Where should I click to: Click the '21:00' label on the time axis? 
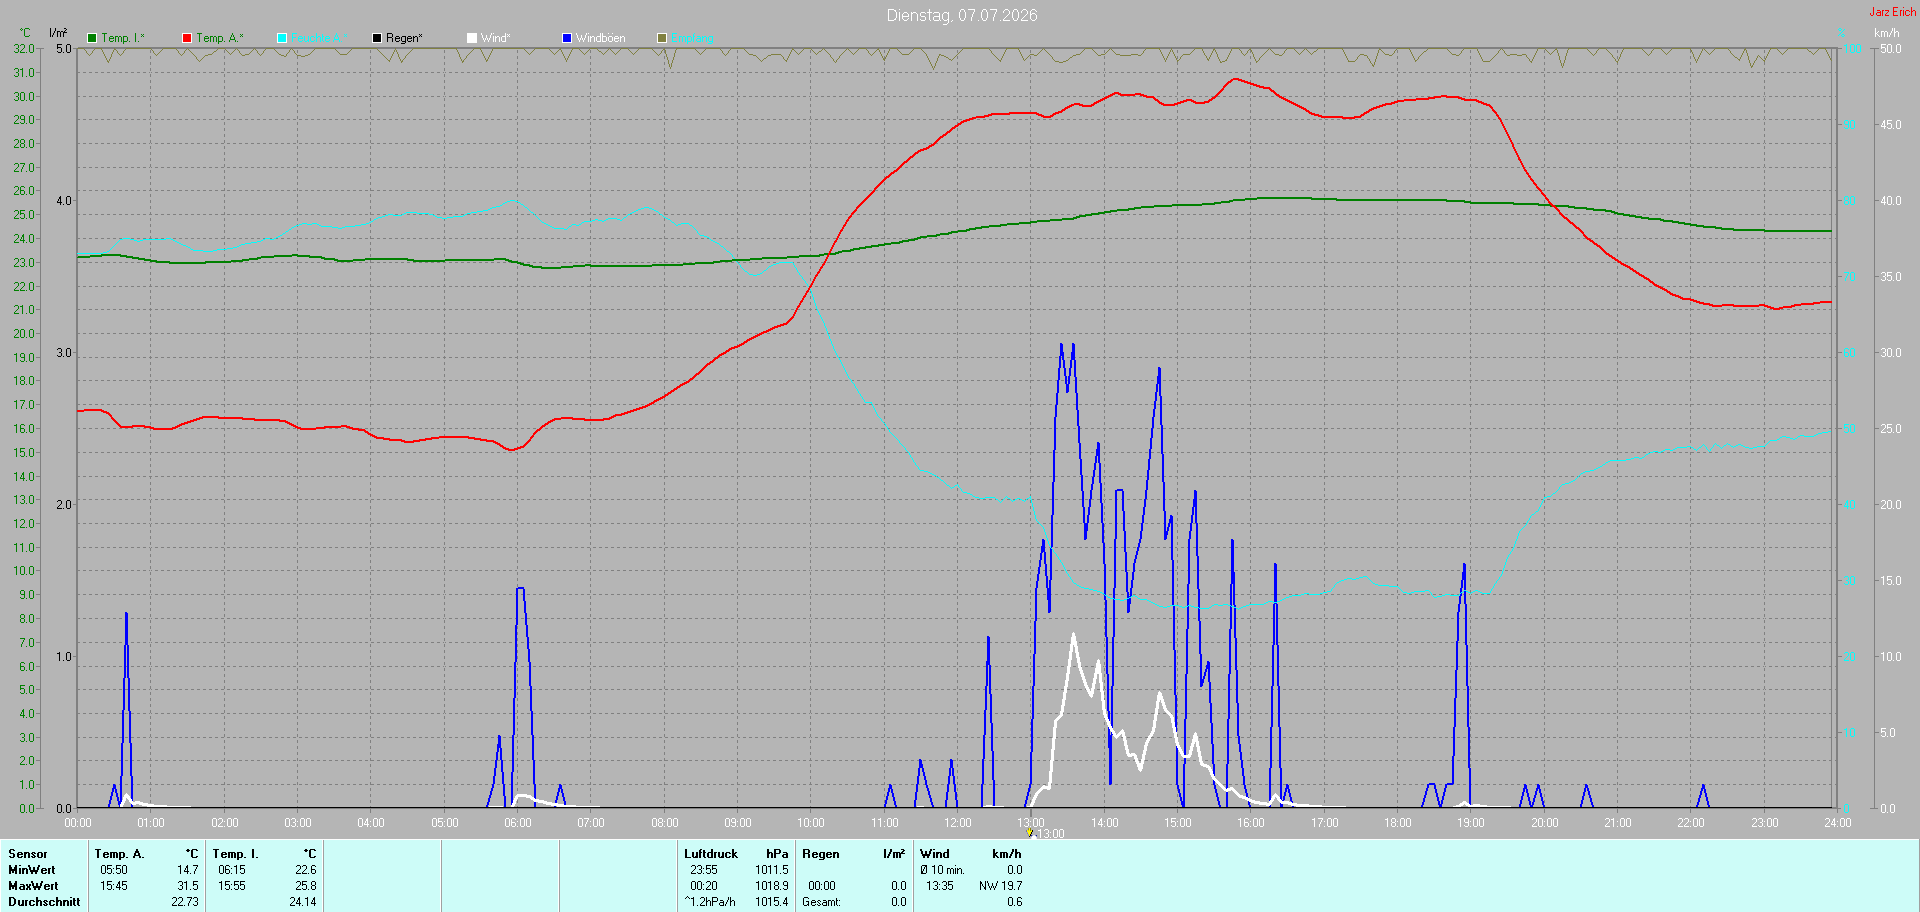click(x=1618, y=823)
